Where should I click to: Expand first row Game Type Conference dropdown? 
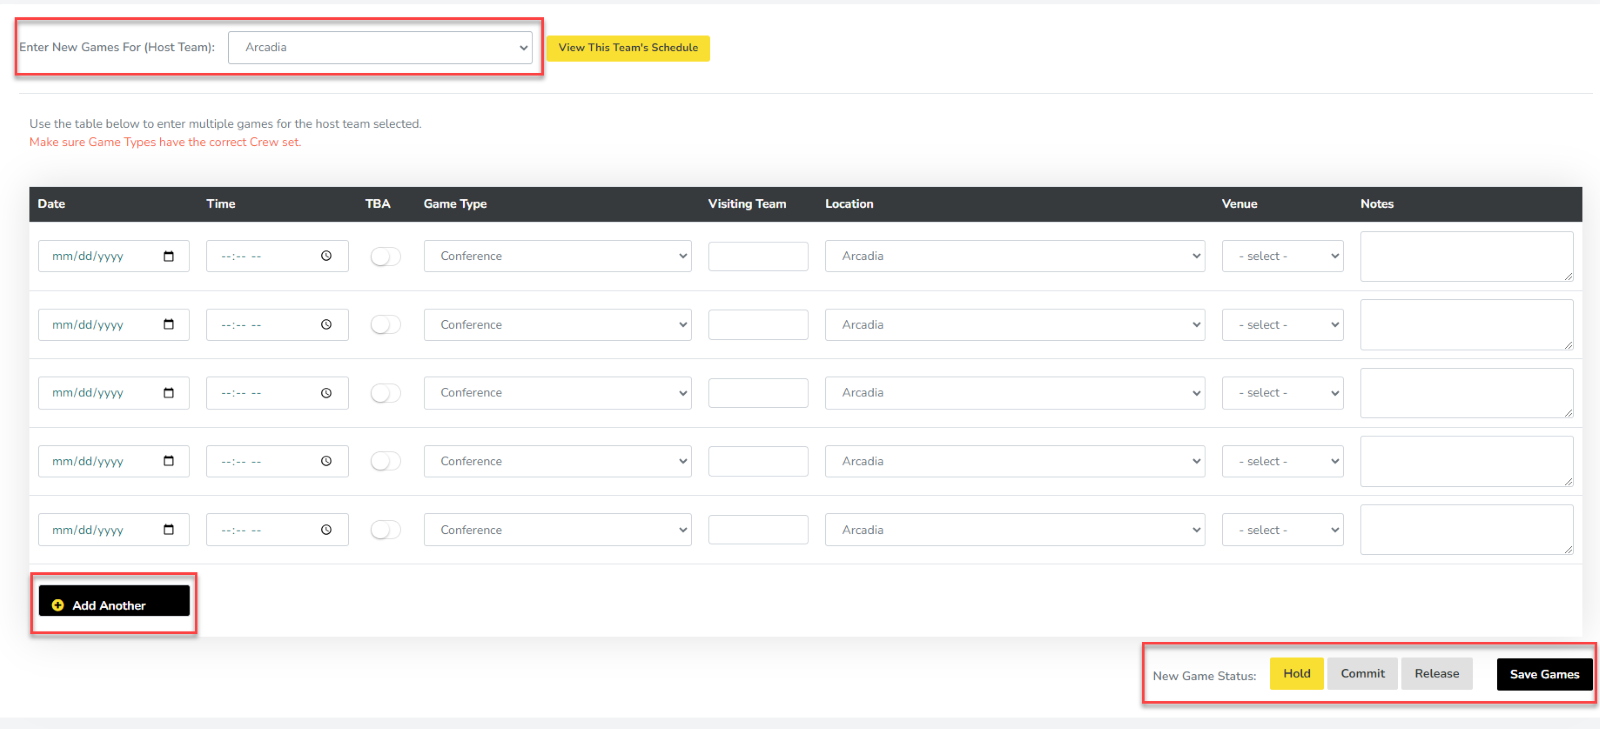pyautogui.click(x=557, y=256)
